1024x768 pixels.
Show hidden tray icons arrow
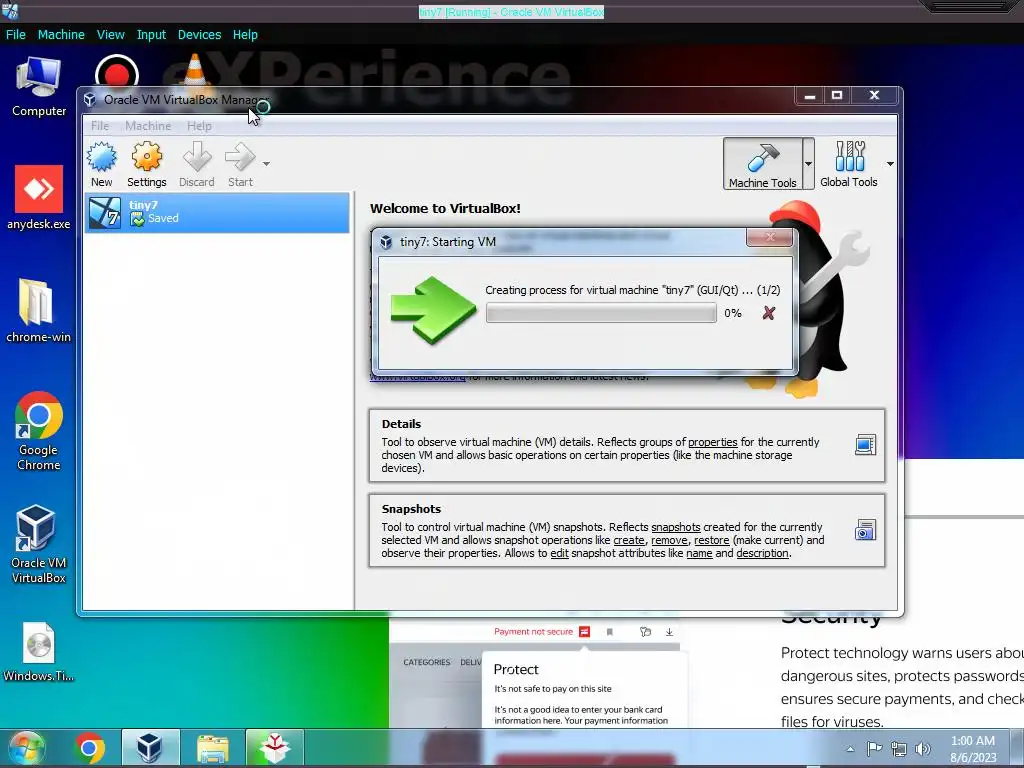[850, 749]
